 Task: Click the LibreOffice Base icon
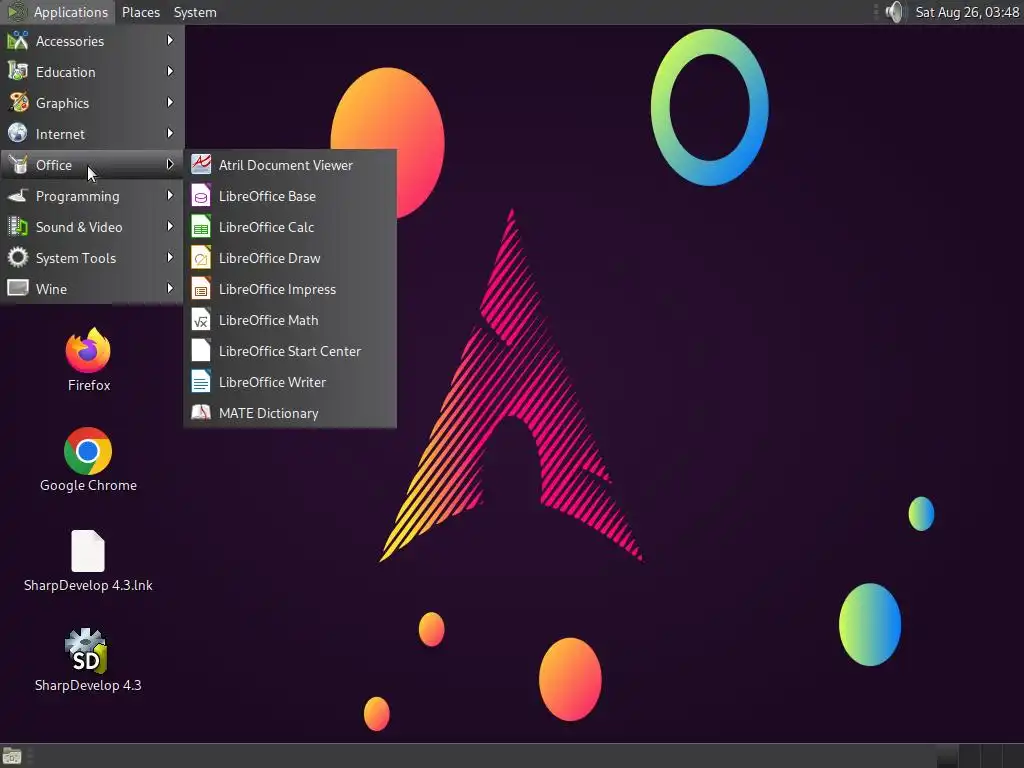click(201, 195)
